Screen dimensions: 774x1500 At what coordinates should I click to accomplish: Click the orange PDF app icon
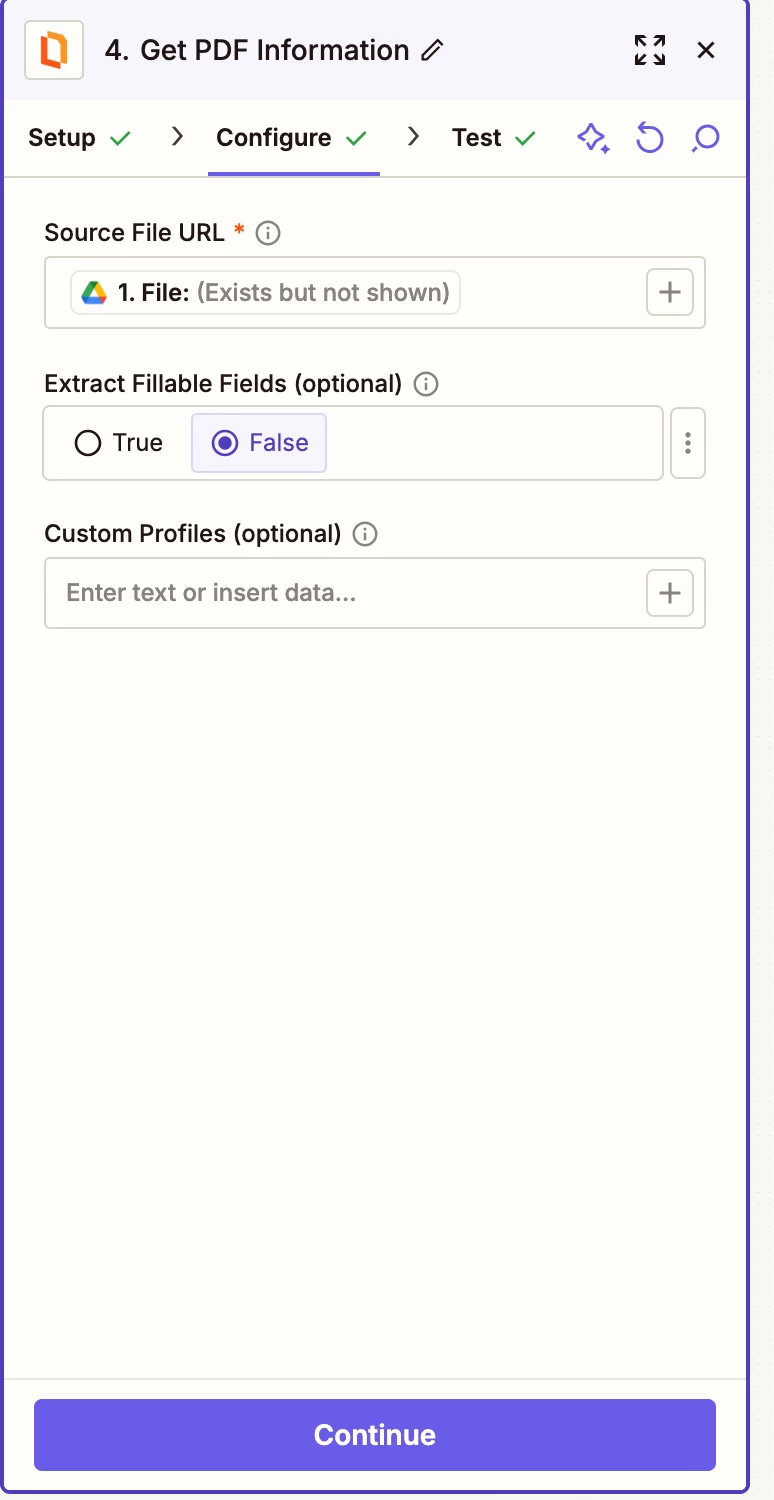coord(54,50)
